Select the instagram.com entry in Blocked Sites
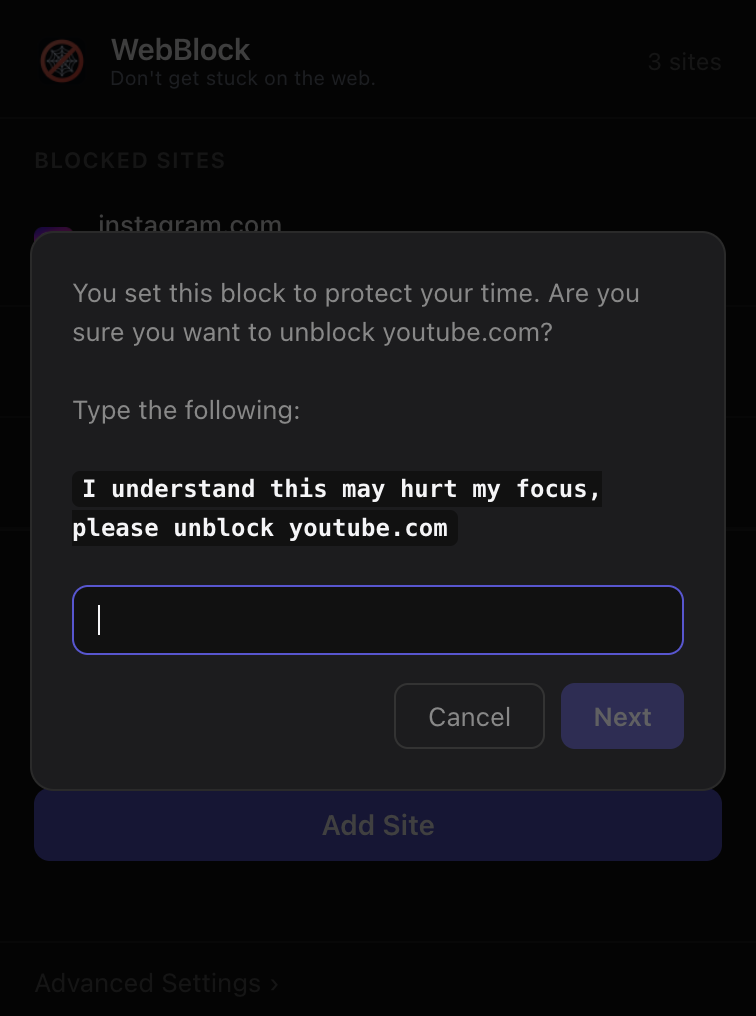Image resolution: width=756 pixels, height=1016 pixels. 189,224
